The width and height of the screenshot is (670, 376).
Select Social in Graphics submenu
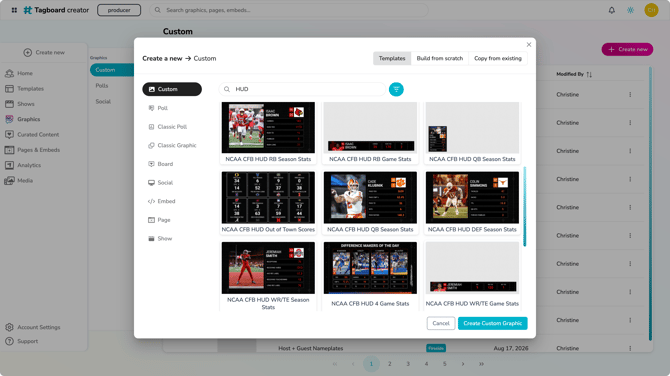pos(103,101)
